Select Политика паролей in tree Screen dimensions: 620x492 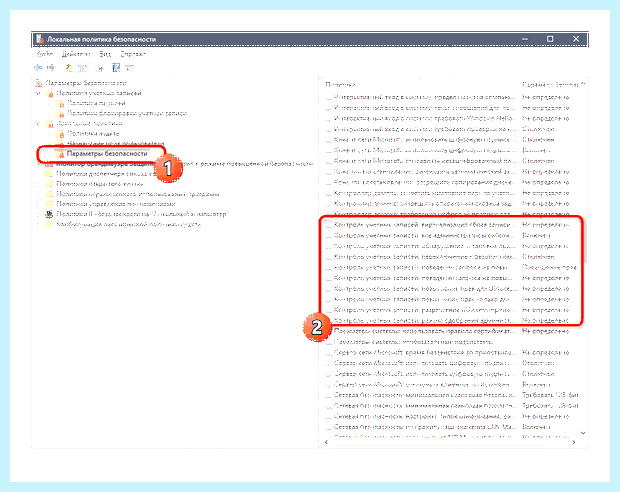pyautogui.click(x=96, y=103)
